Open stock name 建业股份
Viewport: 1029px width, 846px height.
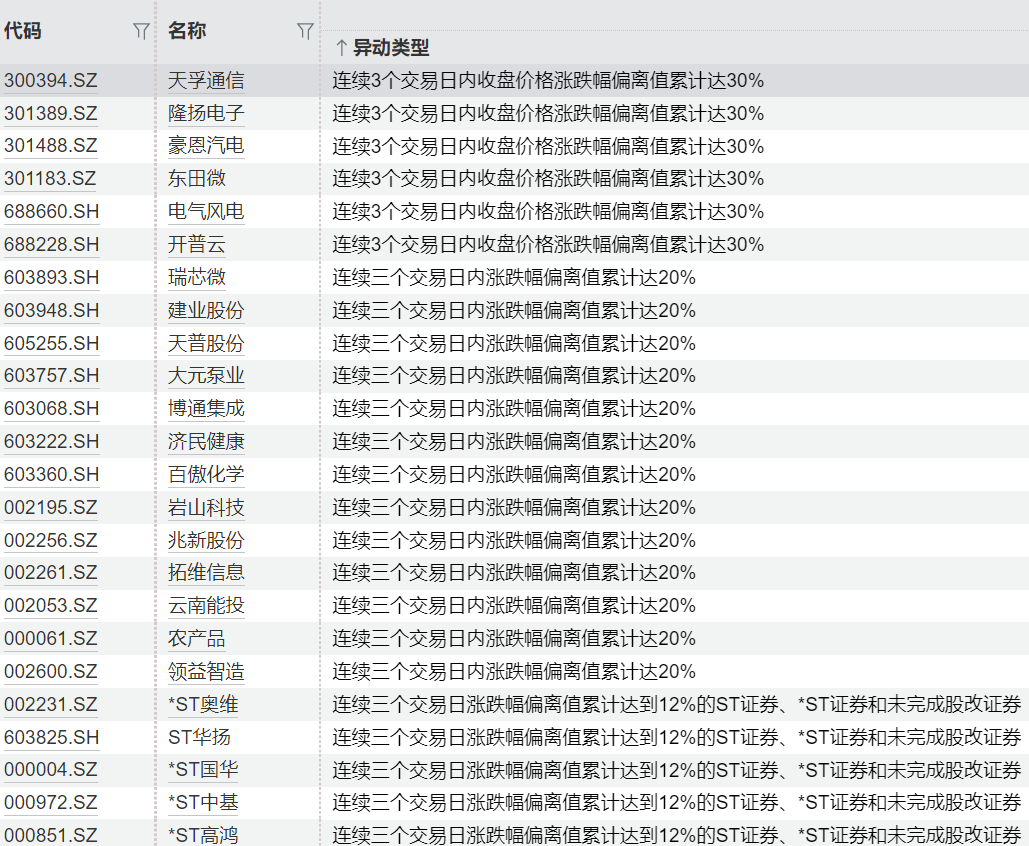pyautogui.click(x=206, y=310)
